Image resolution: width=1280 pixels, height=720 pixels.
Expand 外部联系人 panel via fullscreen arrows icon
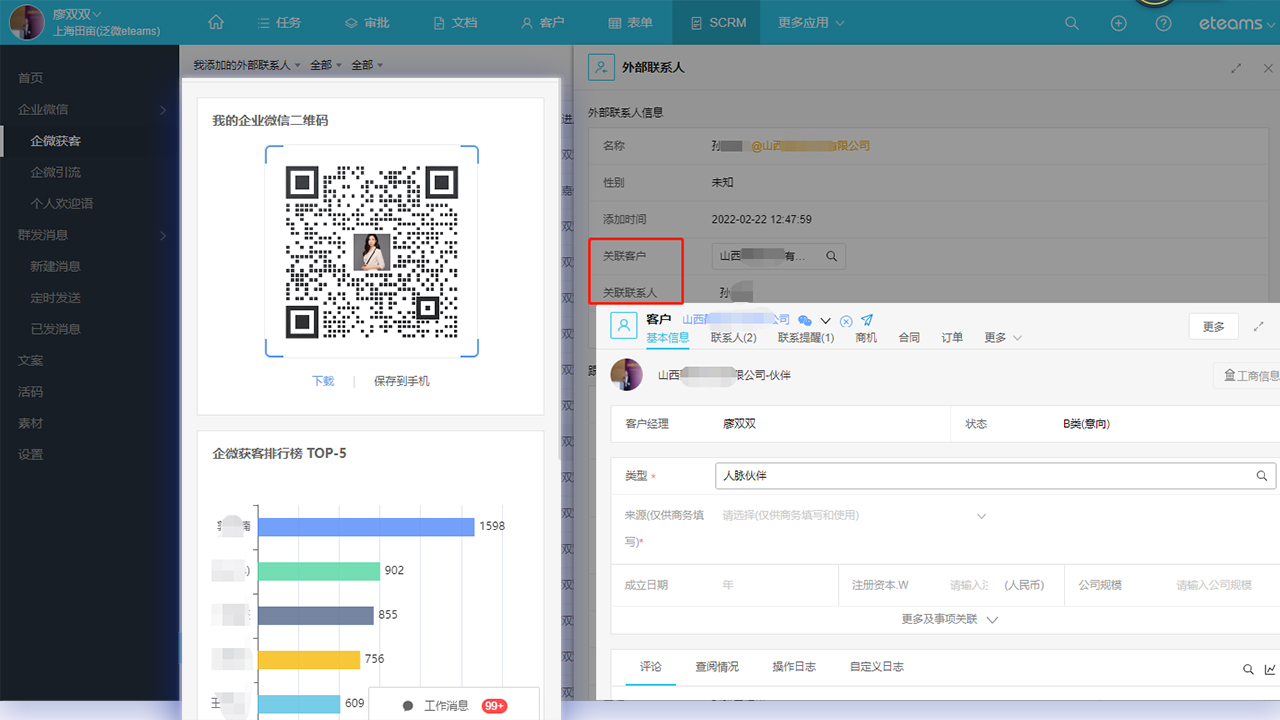(1236, 68)
